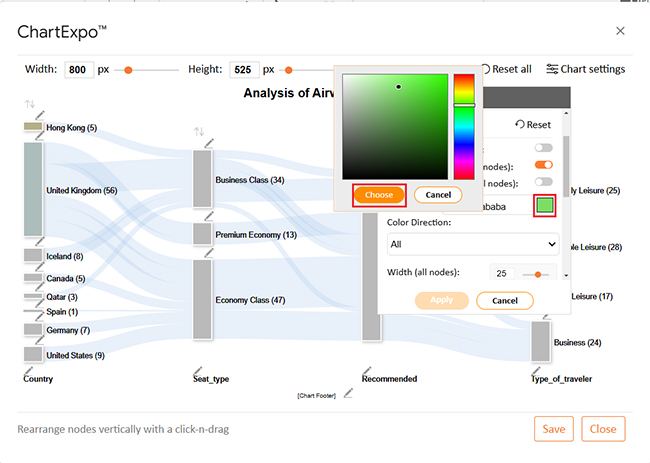
Task: Click the edit pencil above Economy Class node
Action: point(209,253)
